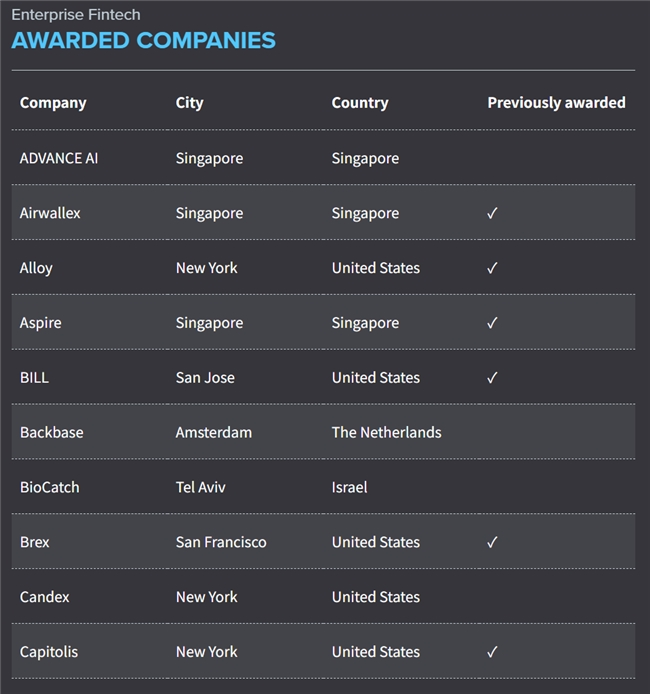The height and width of the screenshot is (694, 650).
Task: Click the Enterprise Fintech category label
Action: pos(76,15)
